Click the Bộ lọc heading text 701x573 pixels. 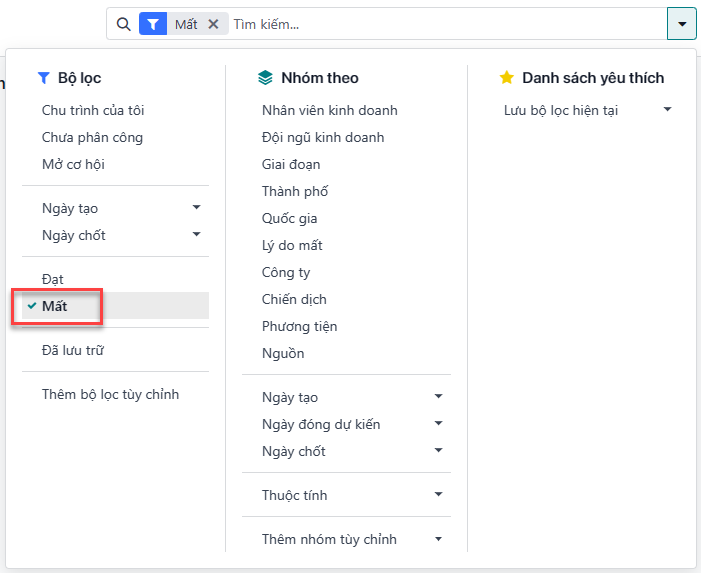(80, 78)
